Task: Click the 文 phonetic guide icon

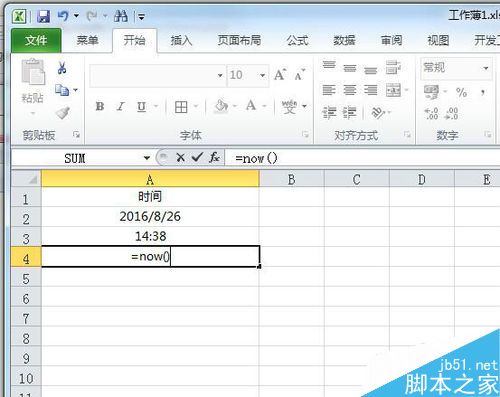Action: 289,106
